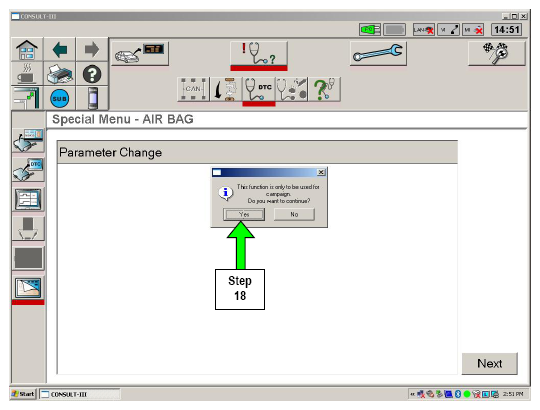
Task: Click the printer icon
Action: click(60, 74)
